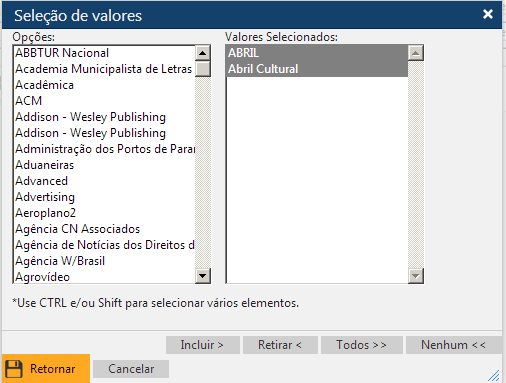Select the Advanced option
Viewport: 506px width, 383px height.
(x=104, y=181)
